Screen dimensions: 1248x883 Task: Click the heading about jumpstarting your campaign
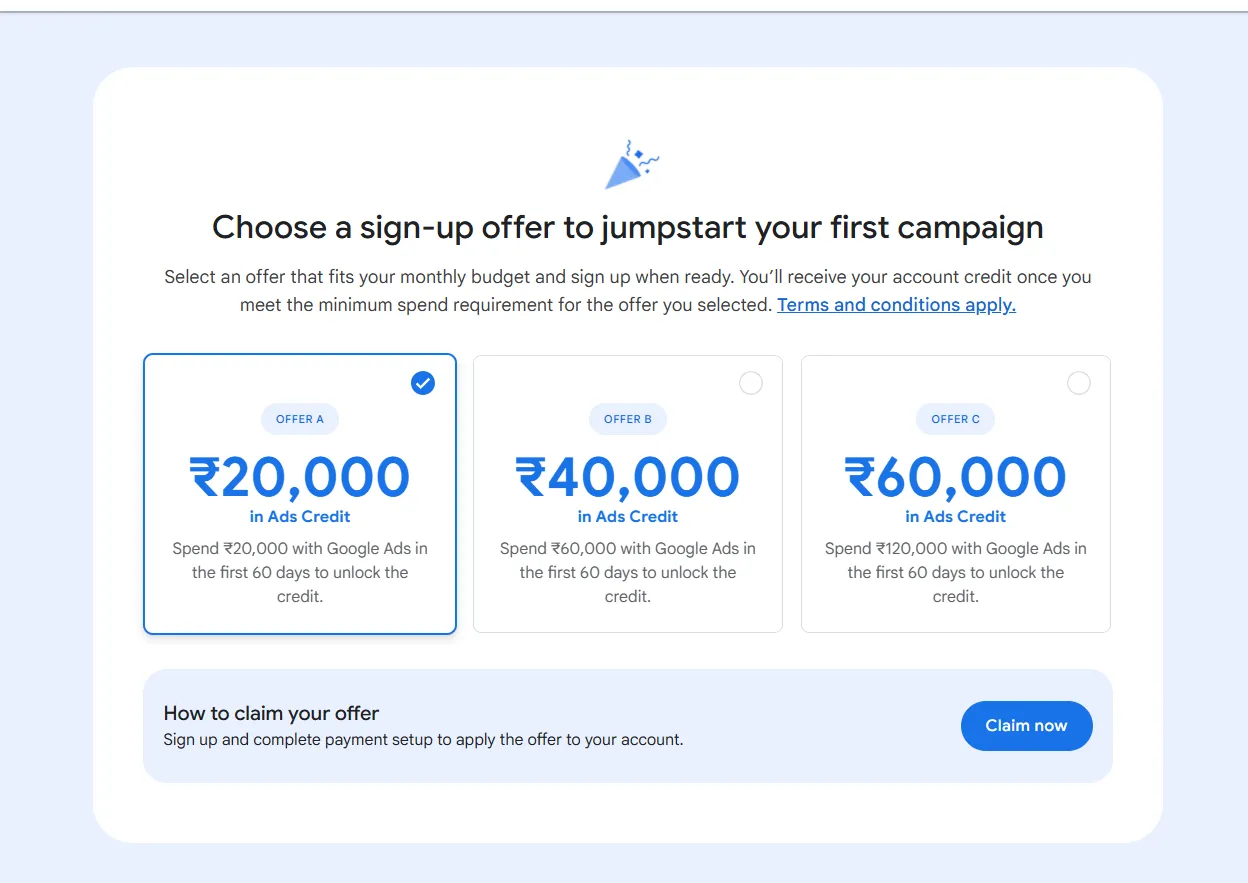pyautogui.click(x=627, y=228)
